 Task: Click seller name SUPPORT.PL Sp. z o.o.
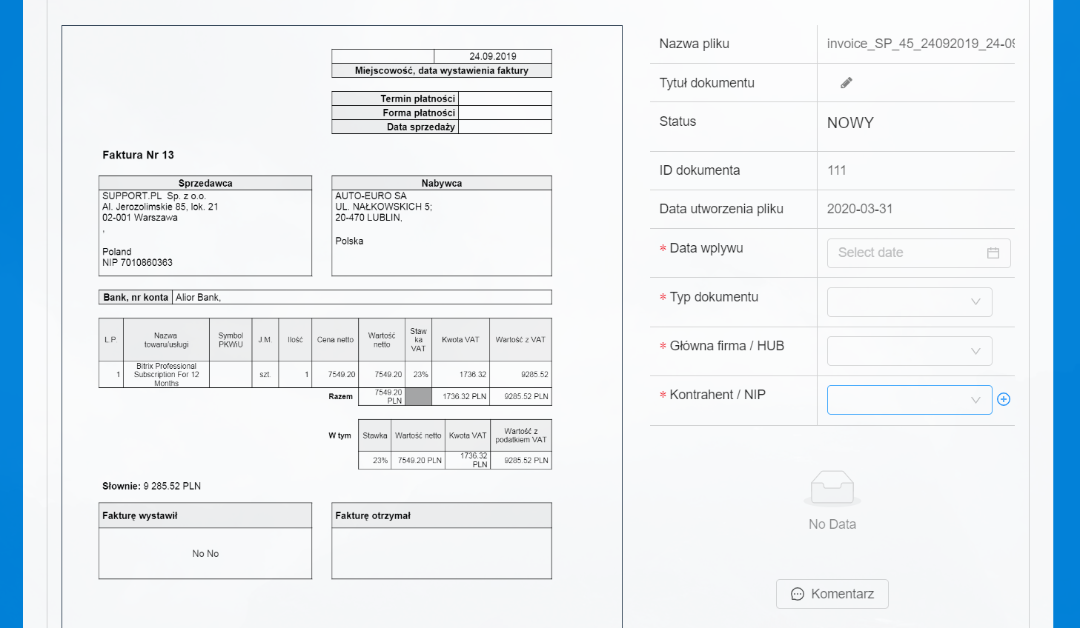[x=154, y=196]
